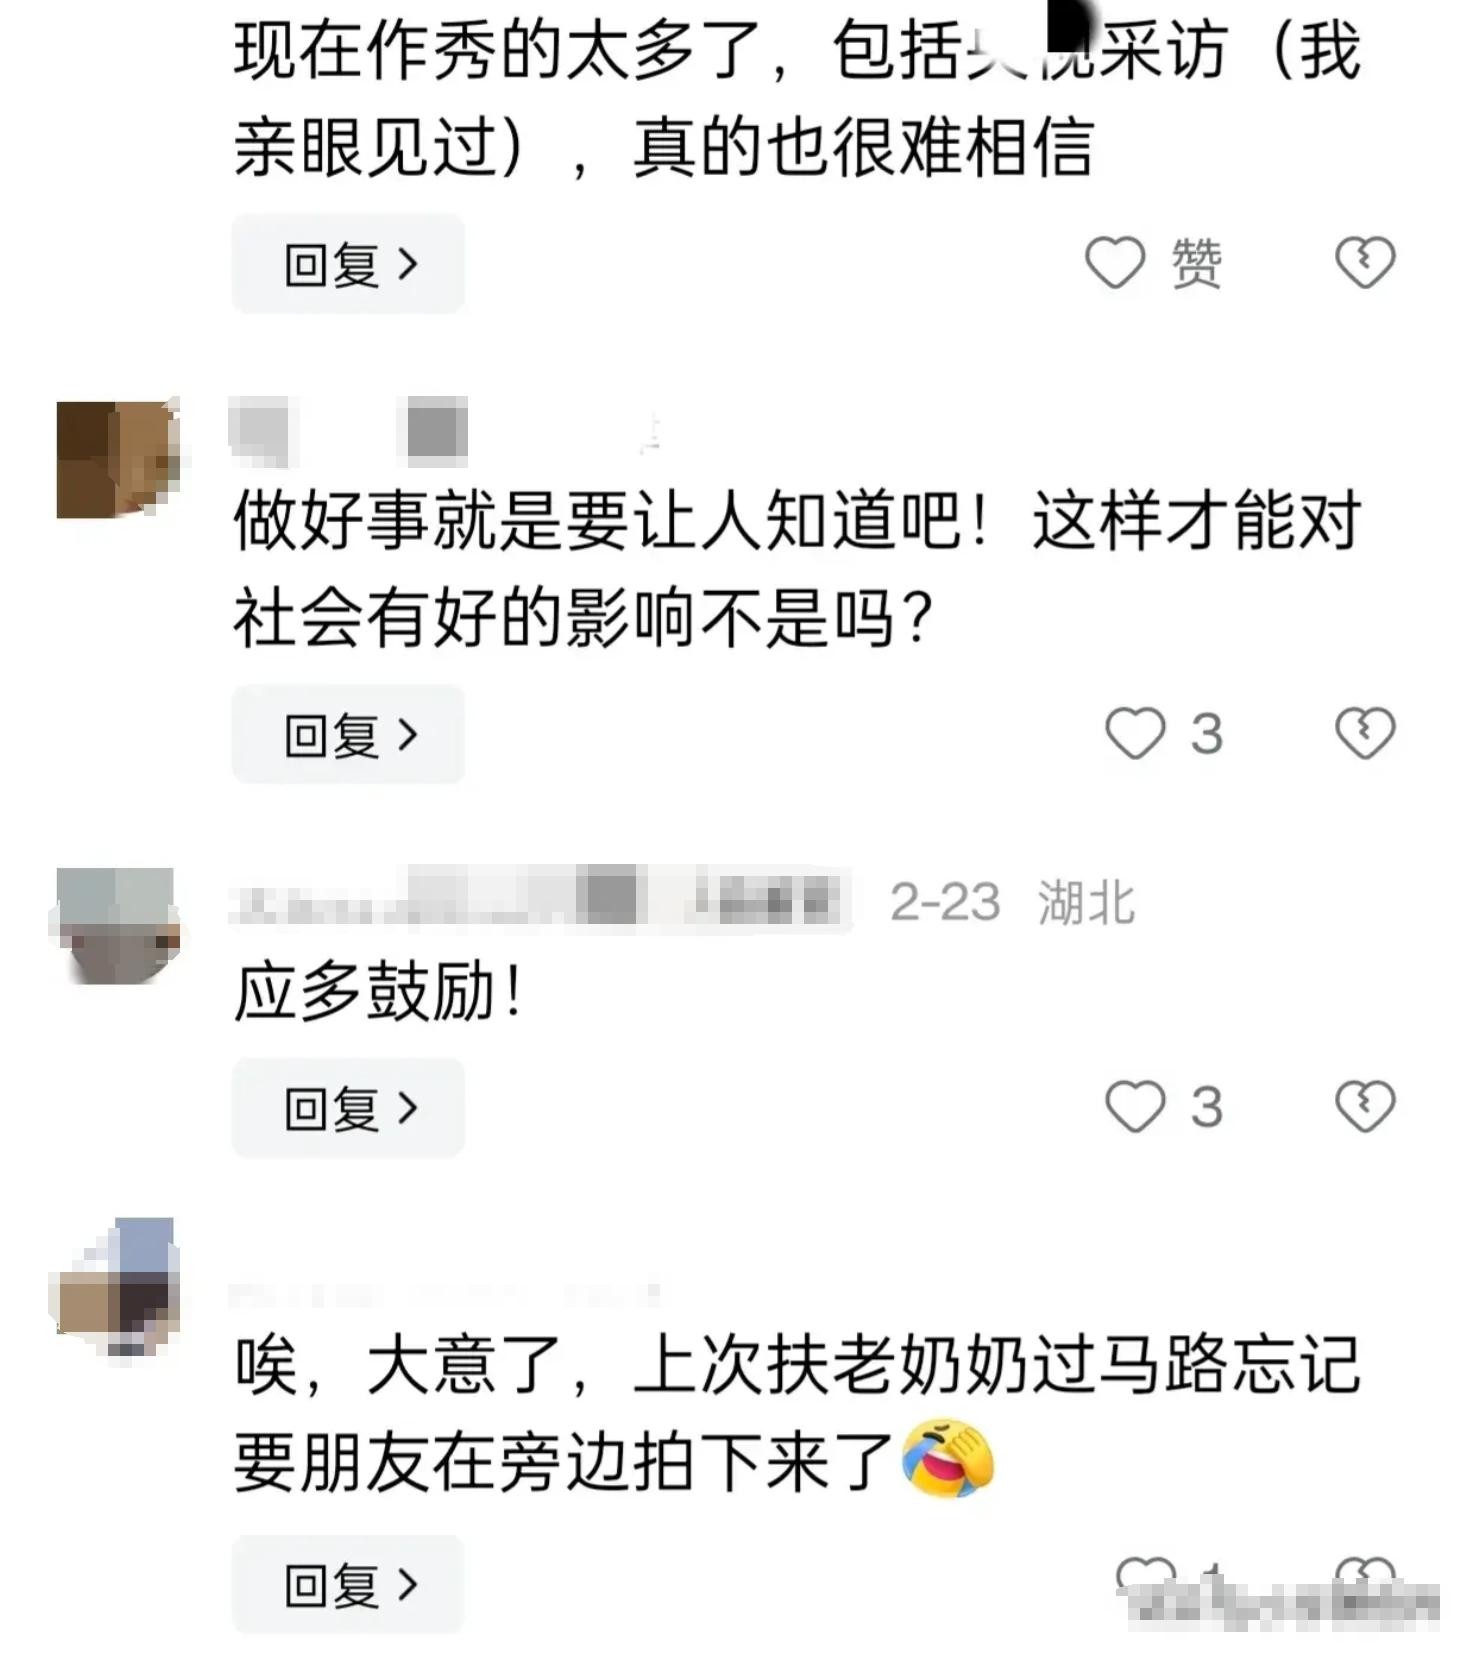Image resolution: width=1469 pixels, height=1657 pixels.
Task: Click the 2-23 湖北 date and location tag
Action: tap(1012, 902)
